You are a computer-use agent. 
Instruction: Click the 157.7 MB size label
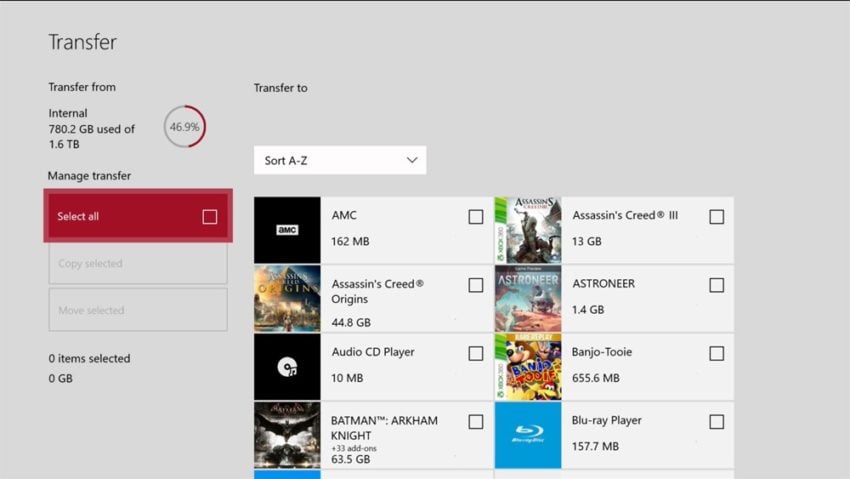595,446
